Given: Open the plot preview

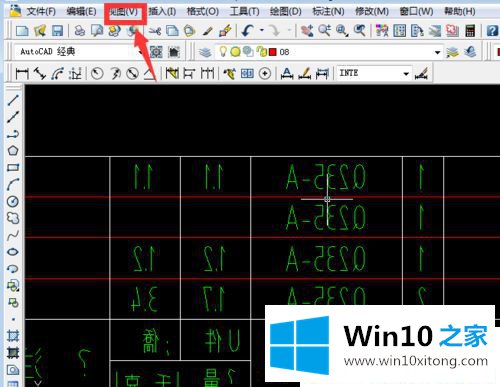Looking at the screenshot, I should click(x=97, y=31).
